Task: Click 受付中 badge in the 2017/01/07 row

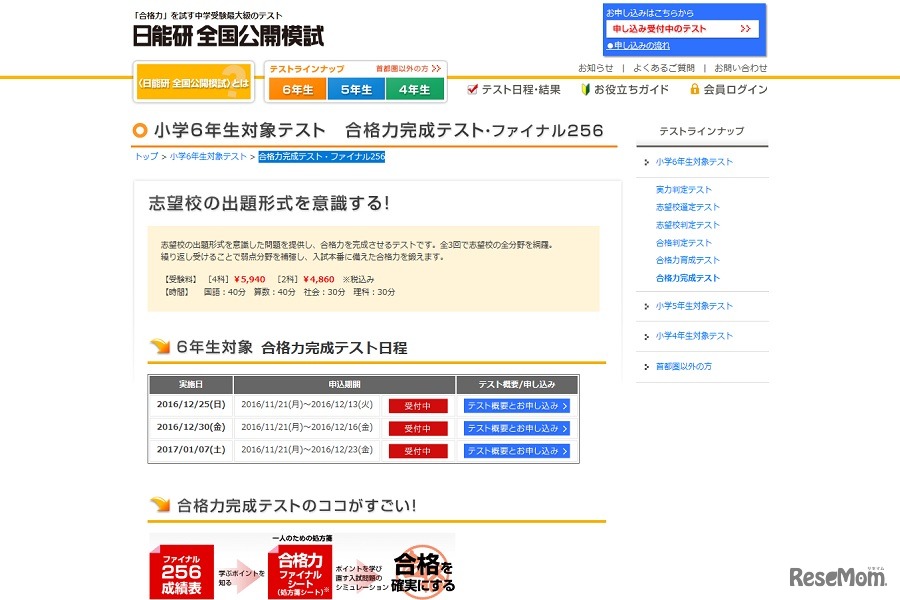Action: tap(418, 451)
